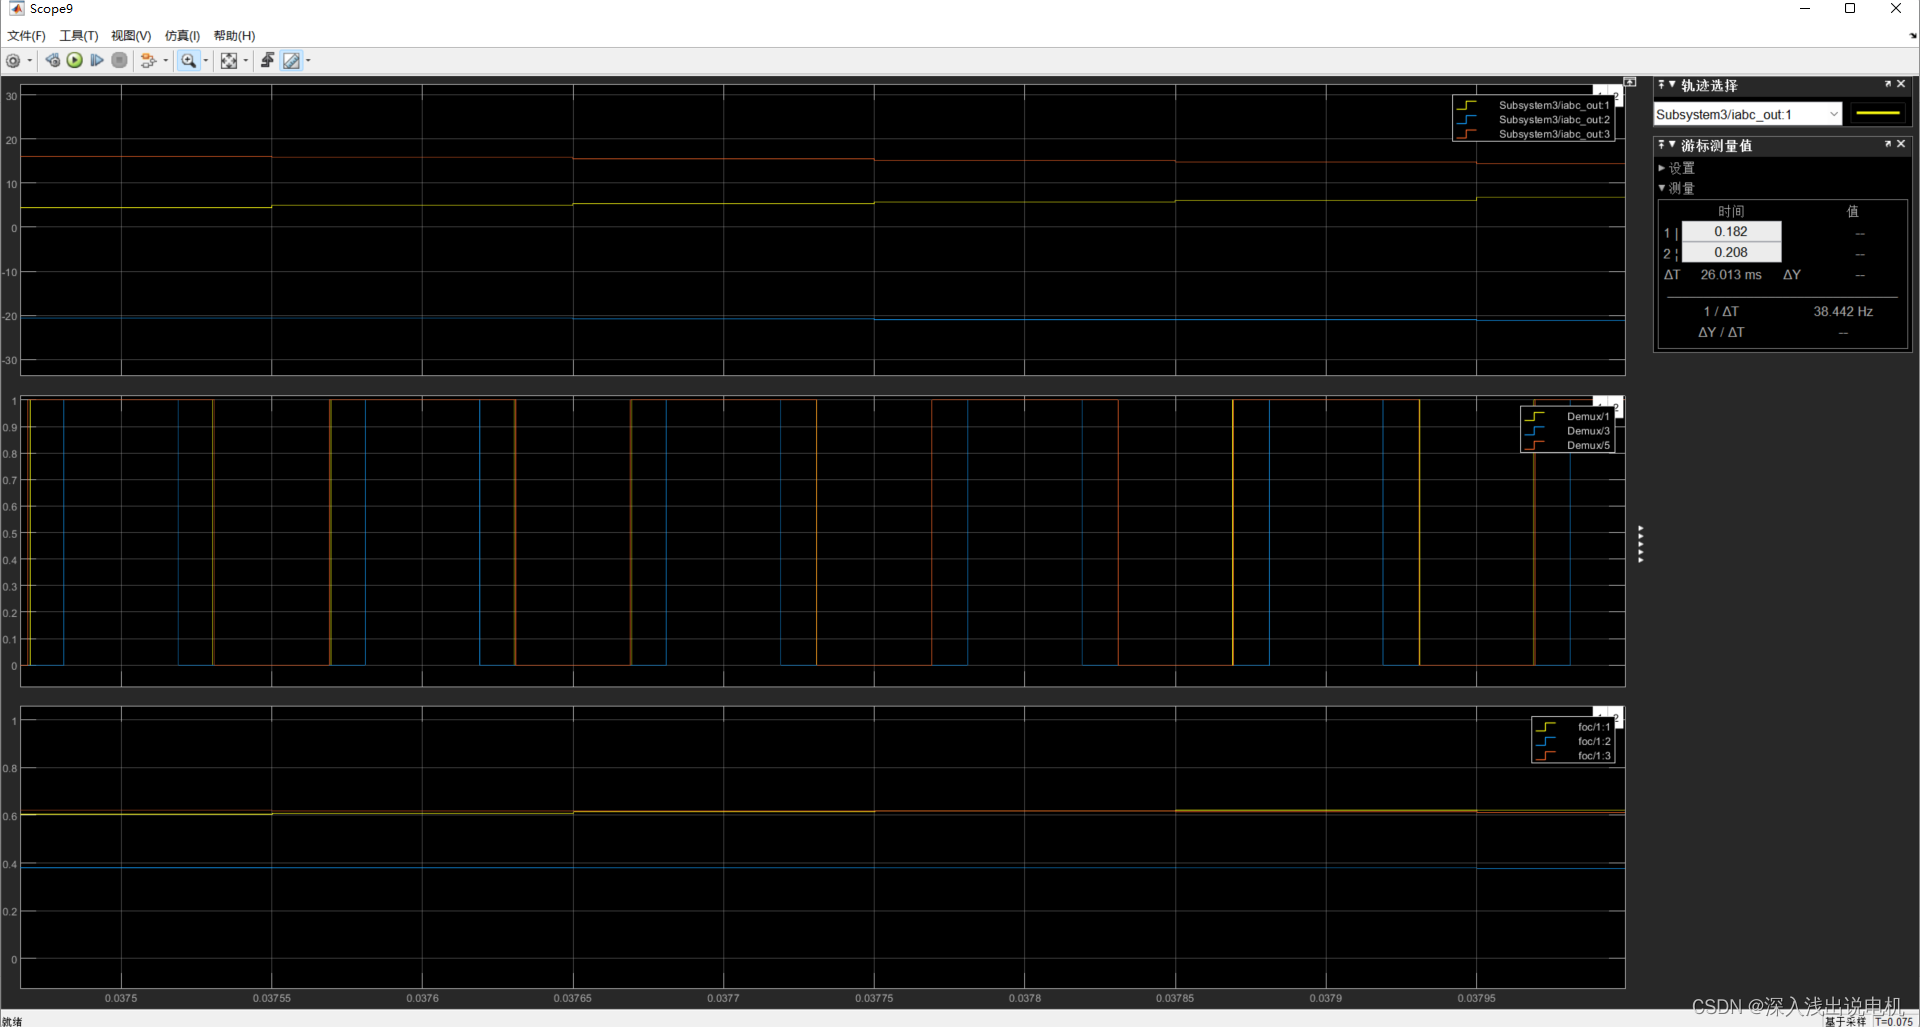Screen dimensions: 1920x1027
Task: Click the 基于采样 status bar text
Action: point(1845,1021)
